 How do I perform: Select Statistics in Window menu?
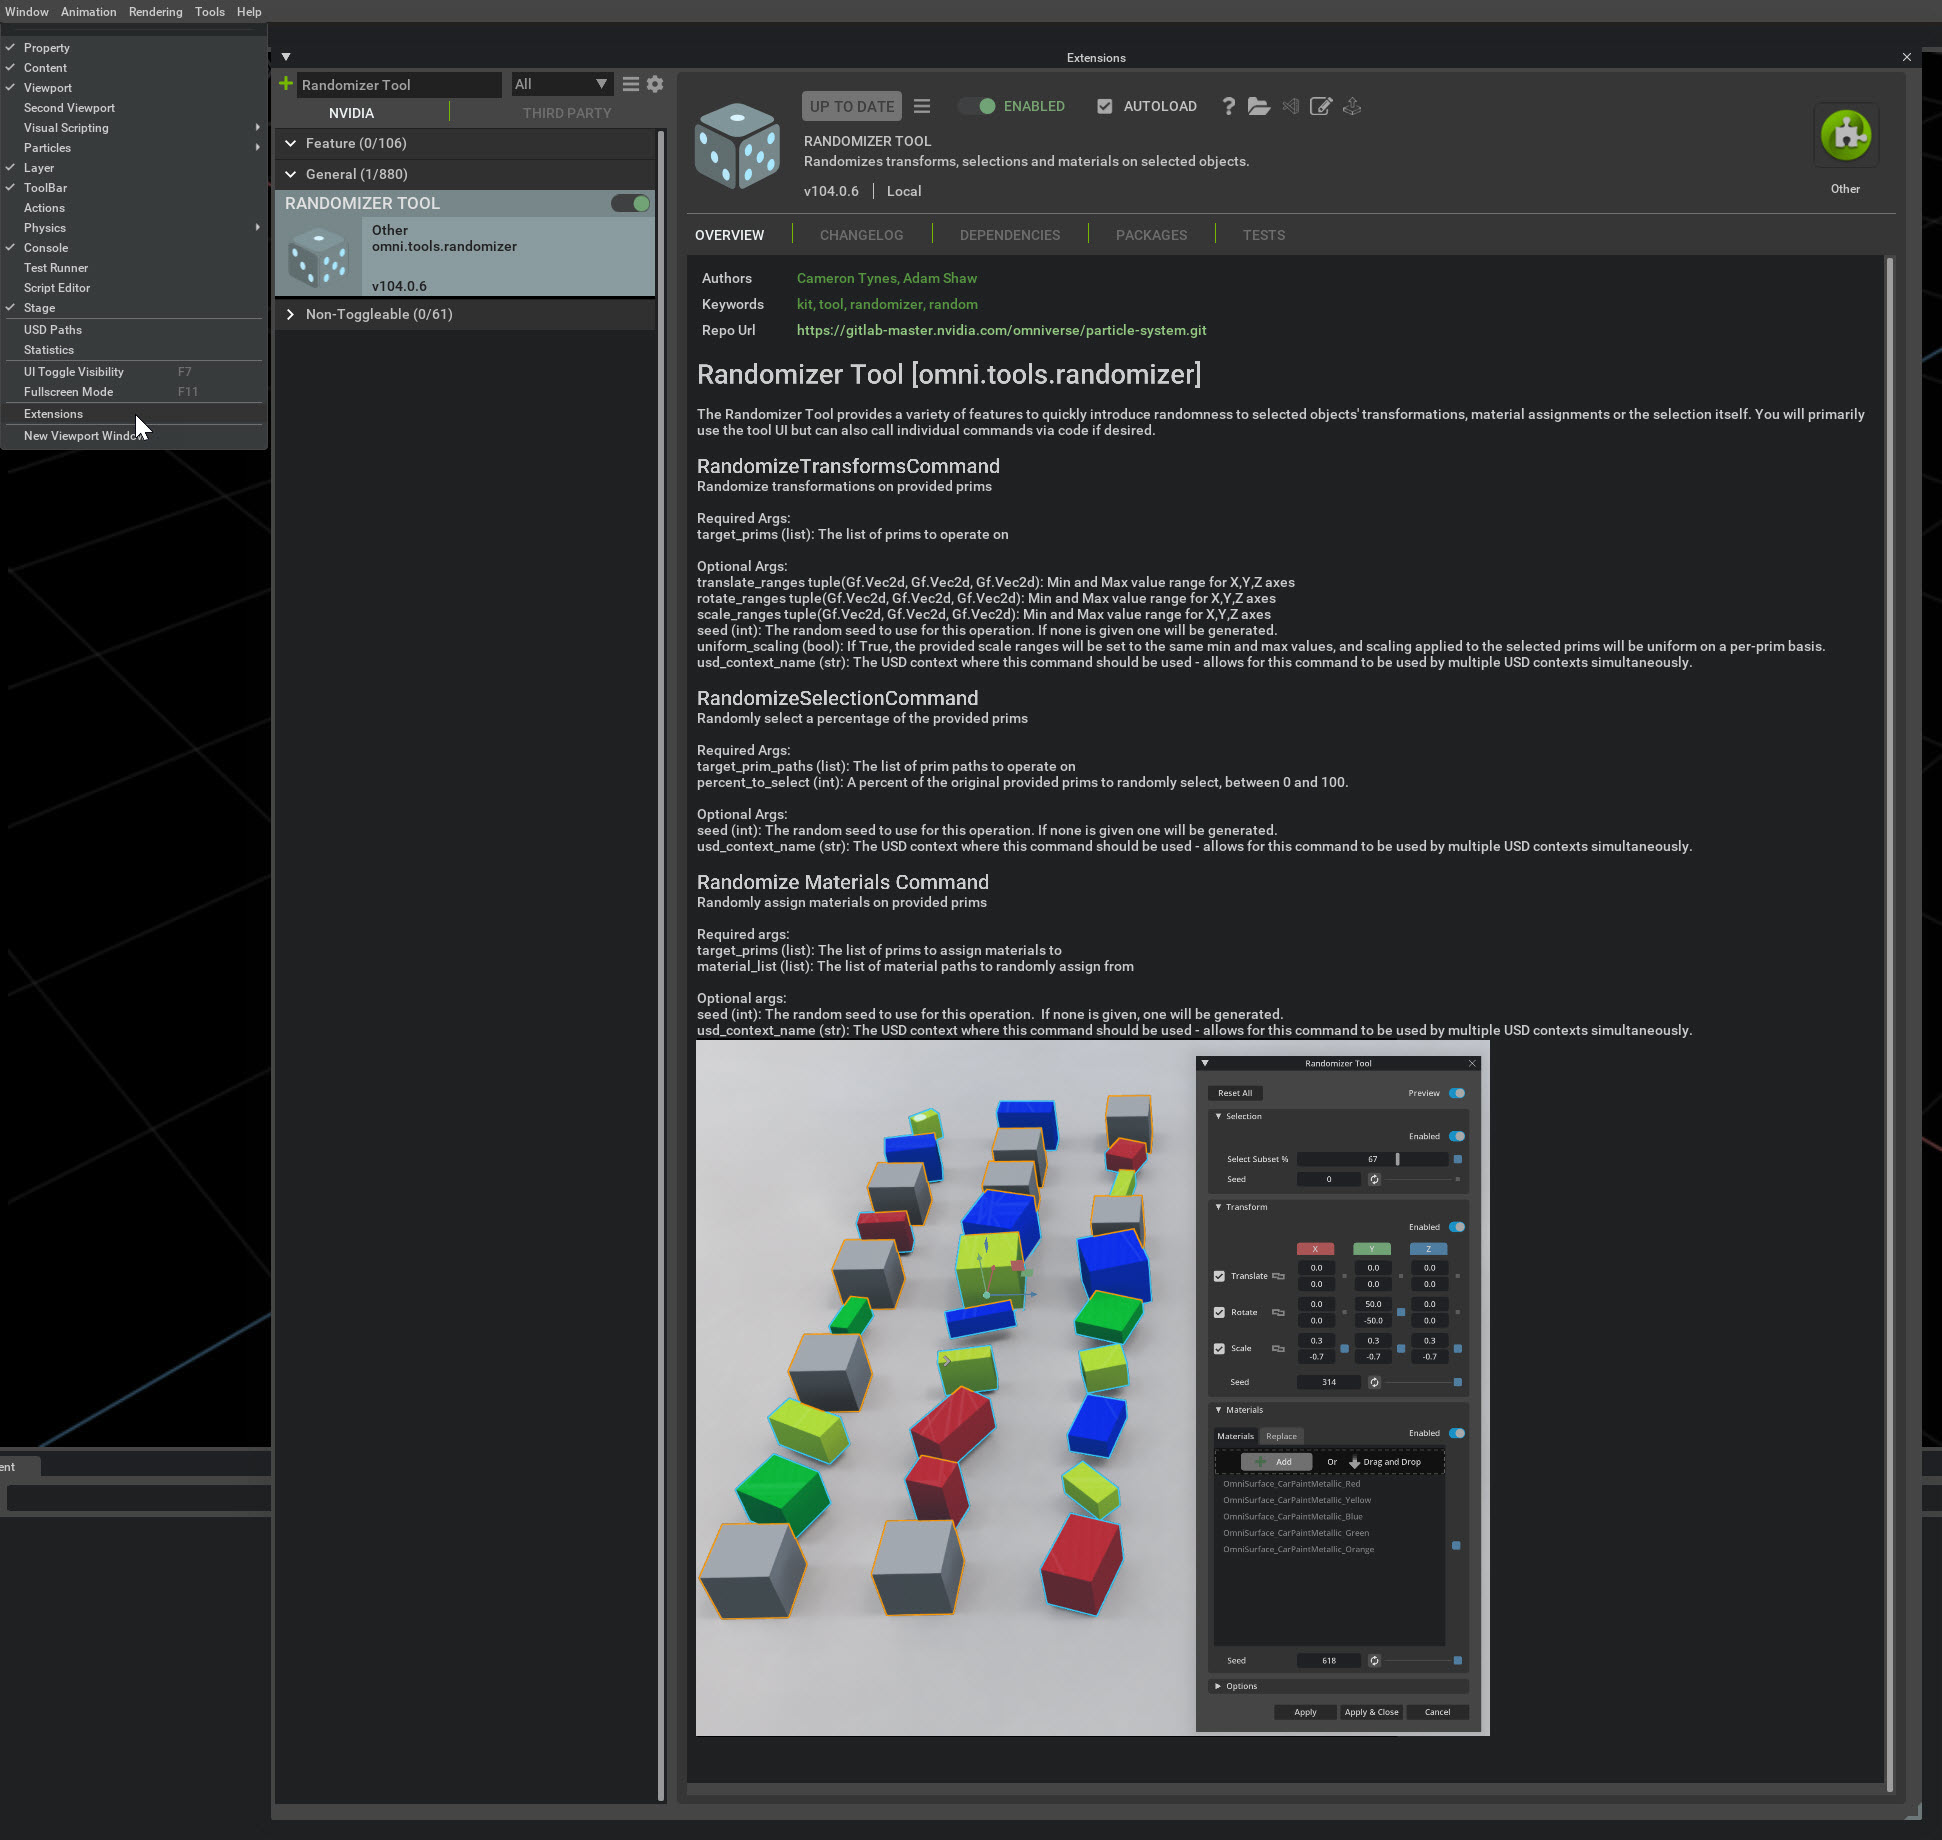(x=133, y=350)
